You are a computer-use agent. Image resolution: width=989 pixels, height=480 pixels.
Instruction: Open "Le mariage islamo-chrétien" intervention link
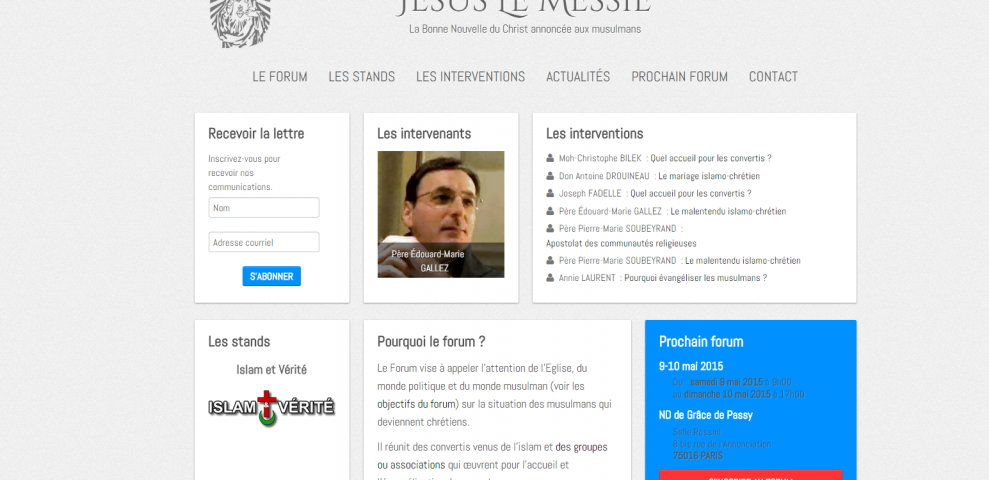click(x=709, y=176)
